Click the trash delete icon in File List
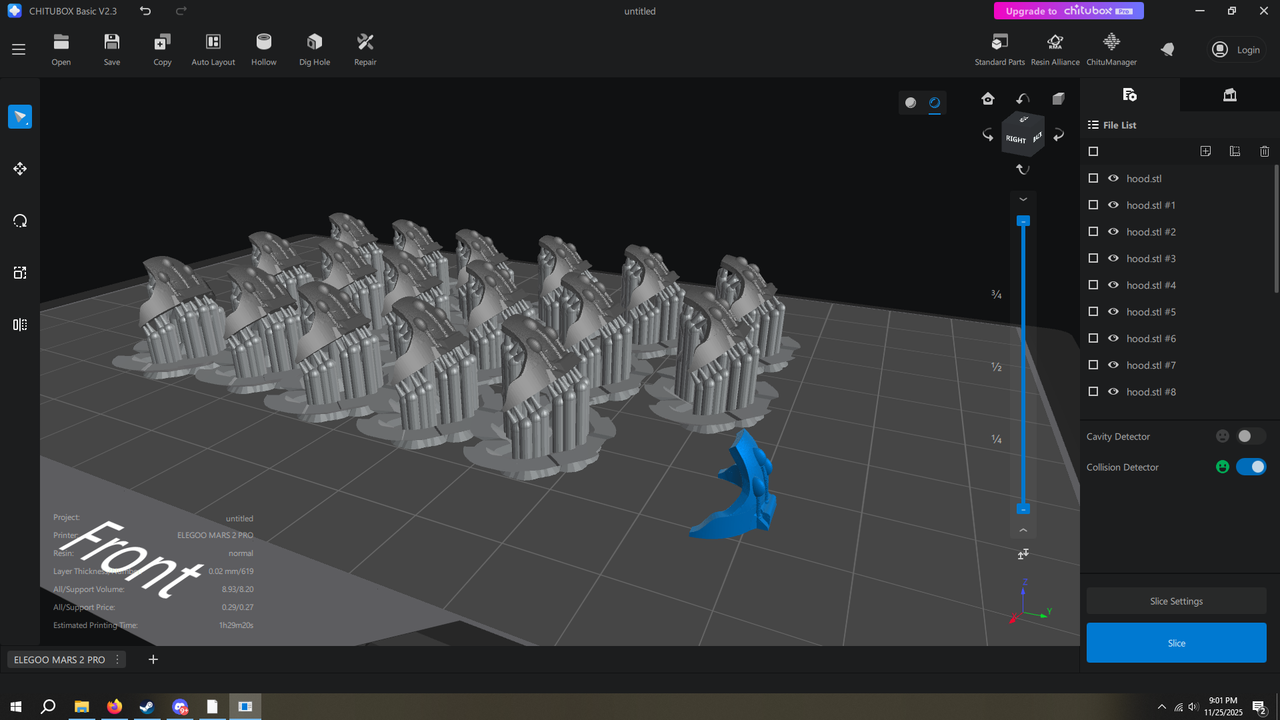This screenshot has height=720, width=1280. click(x=1265, y=151)
